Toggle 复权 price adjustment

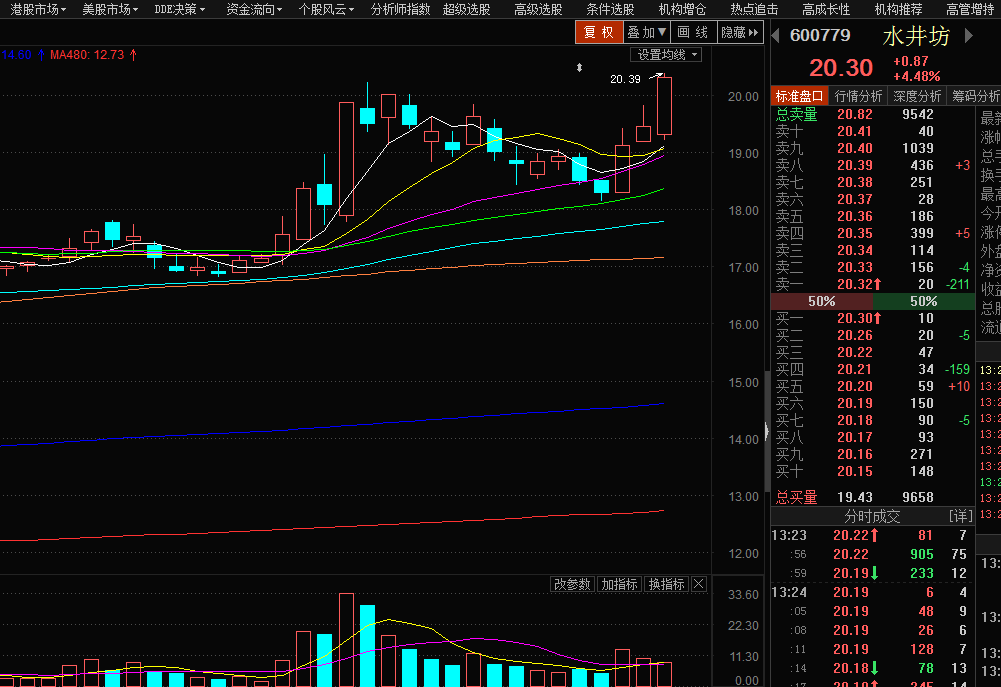tap(598, 33)
